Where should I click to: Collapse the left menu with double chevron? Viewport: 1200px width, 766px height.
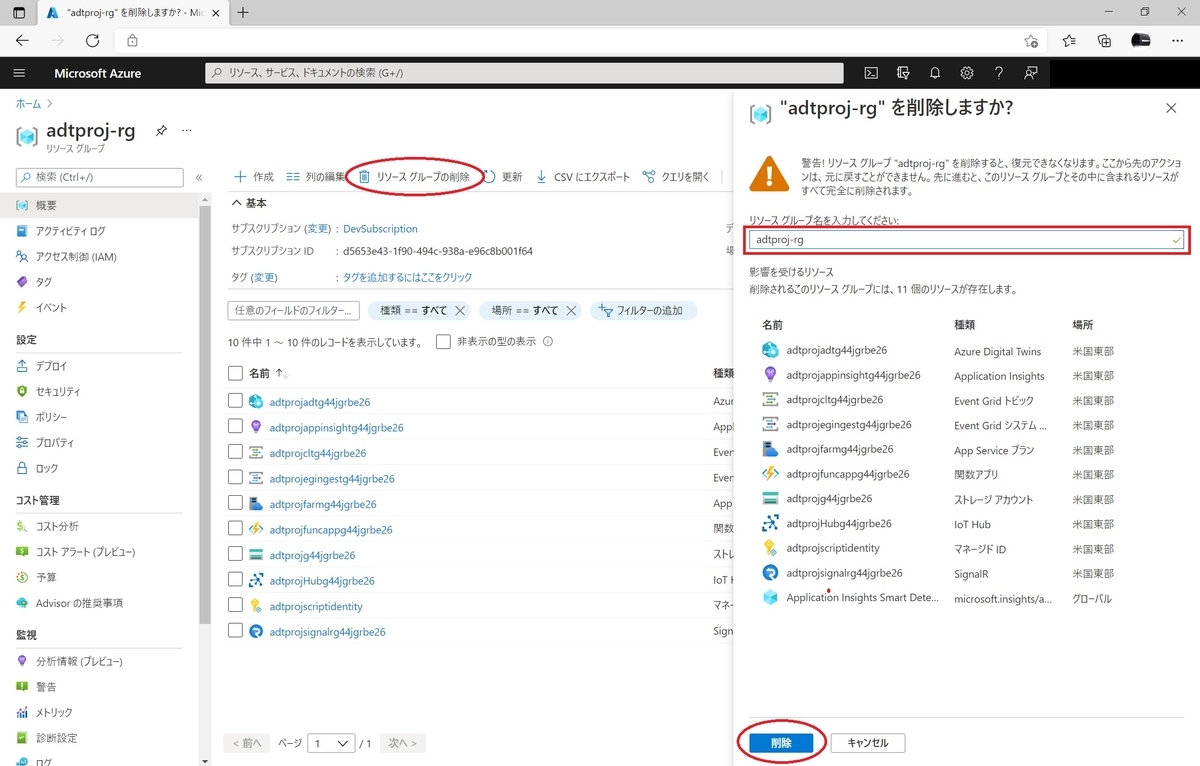(199, 177)
